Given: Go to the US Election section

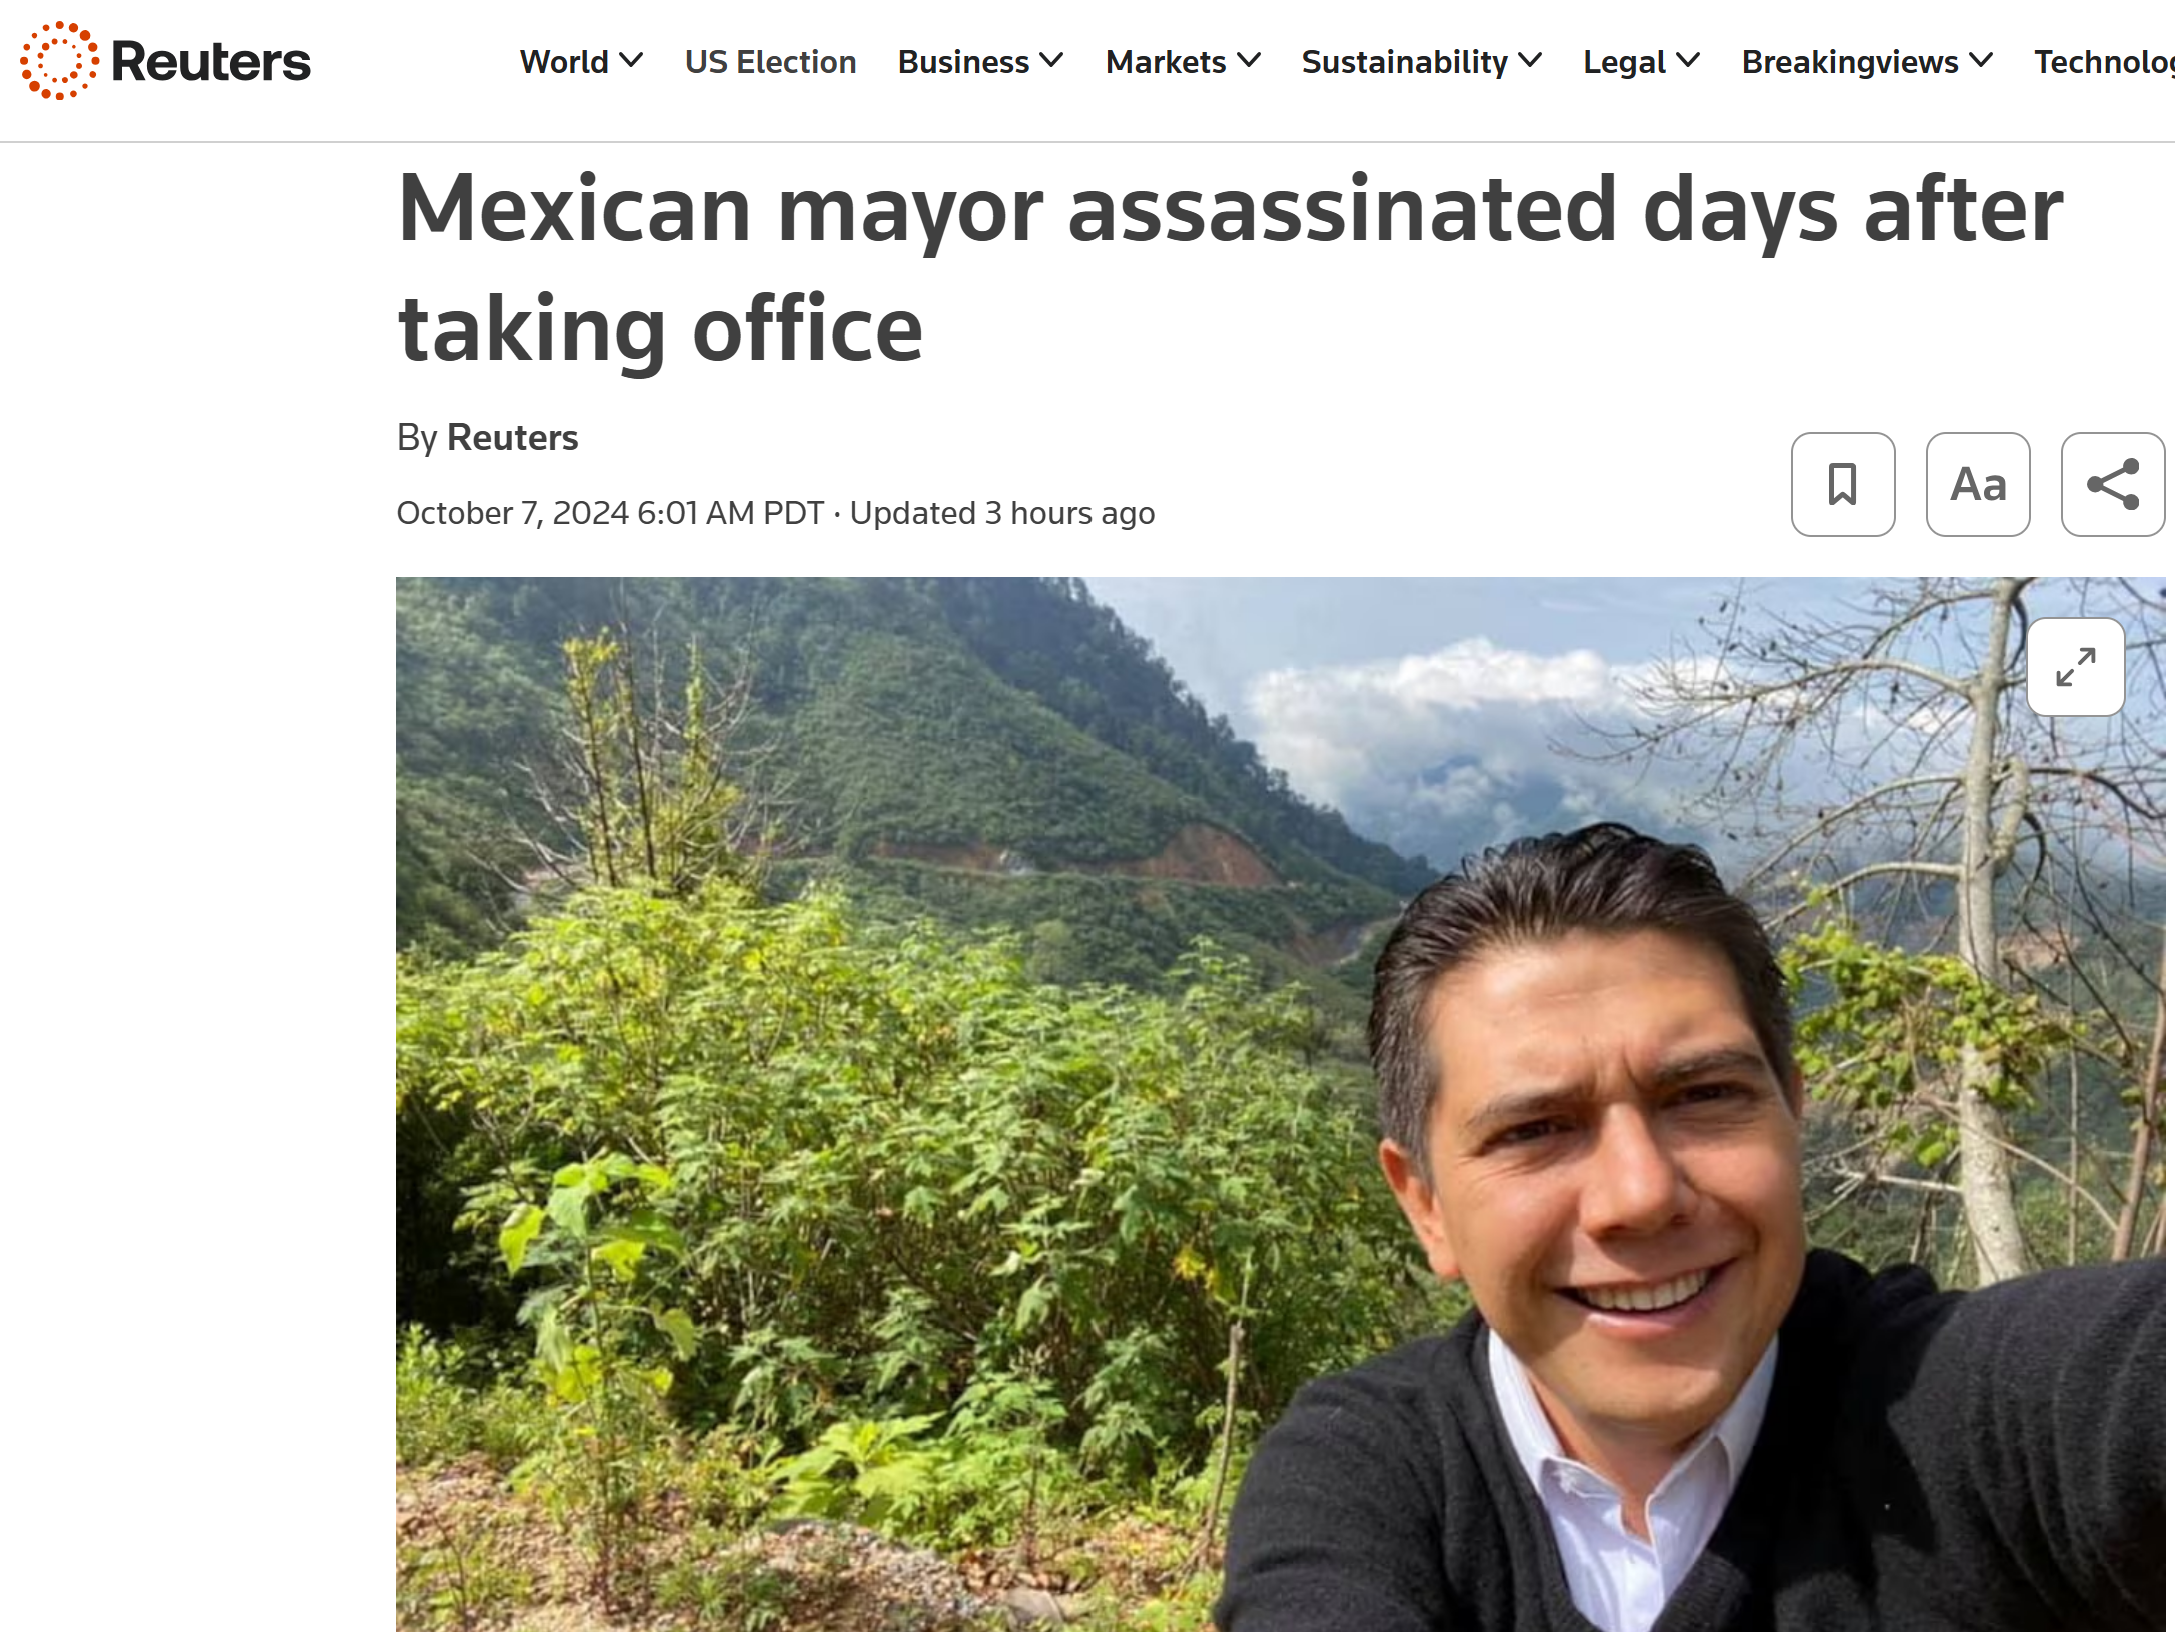Looking at the screenshot, I should (x=770, y=62).
